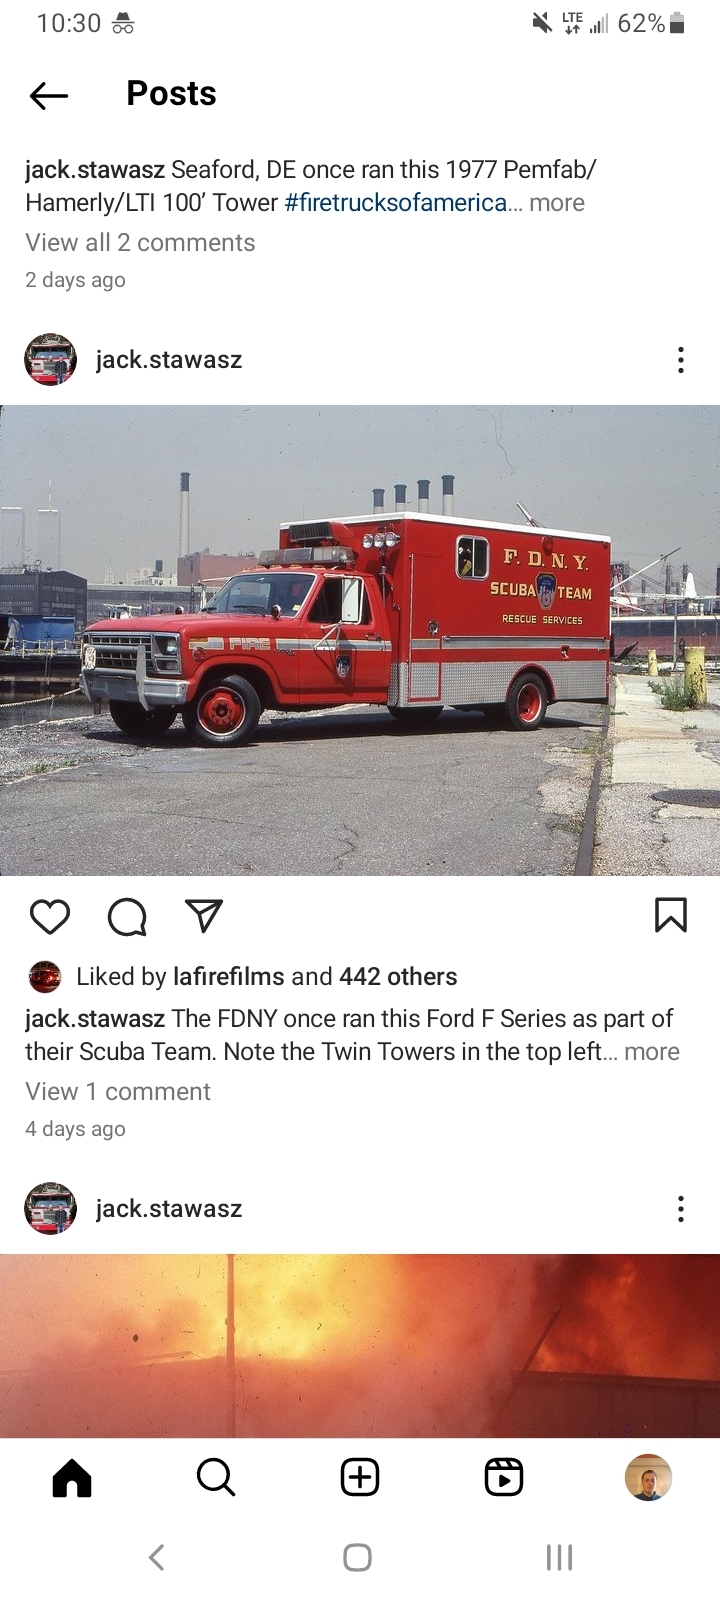Open options menu for FDNY post

[x=681, y=360]
